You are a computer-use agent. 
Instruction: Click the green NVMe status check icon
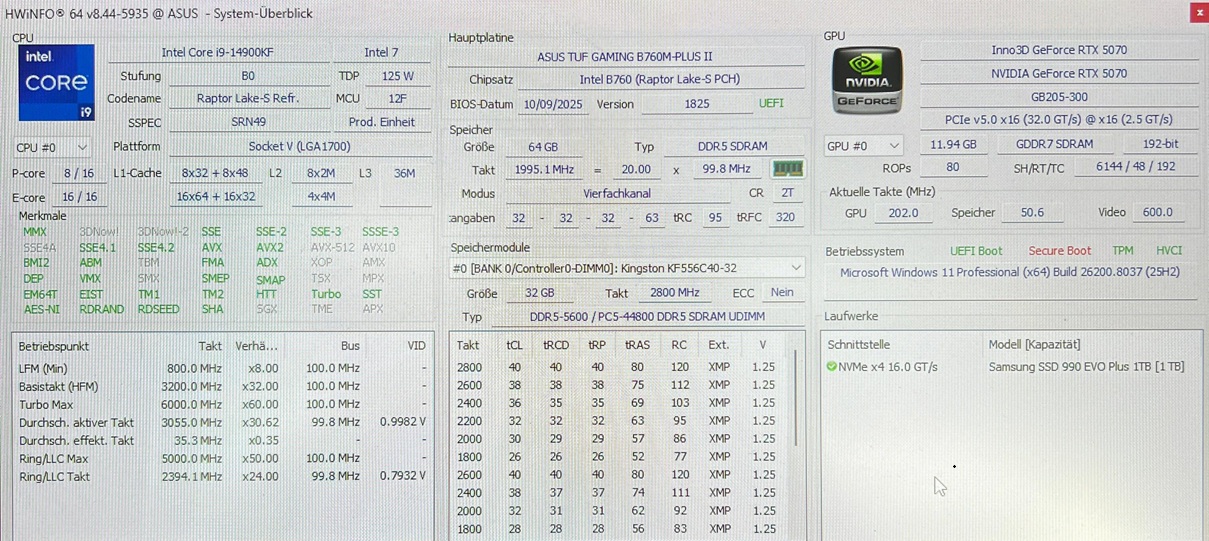point(832,367)
